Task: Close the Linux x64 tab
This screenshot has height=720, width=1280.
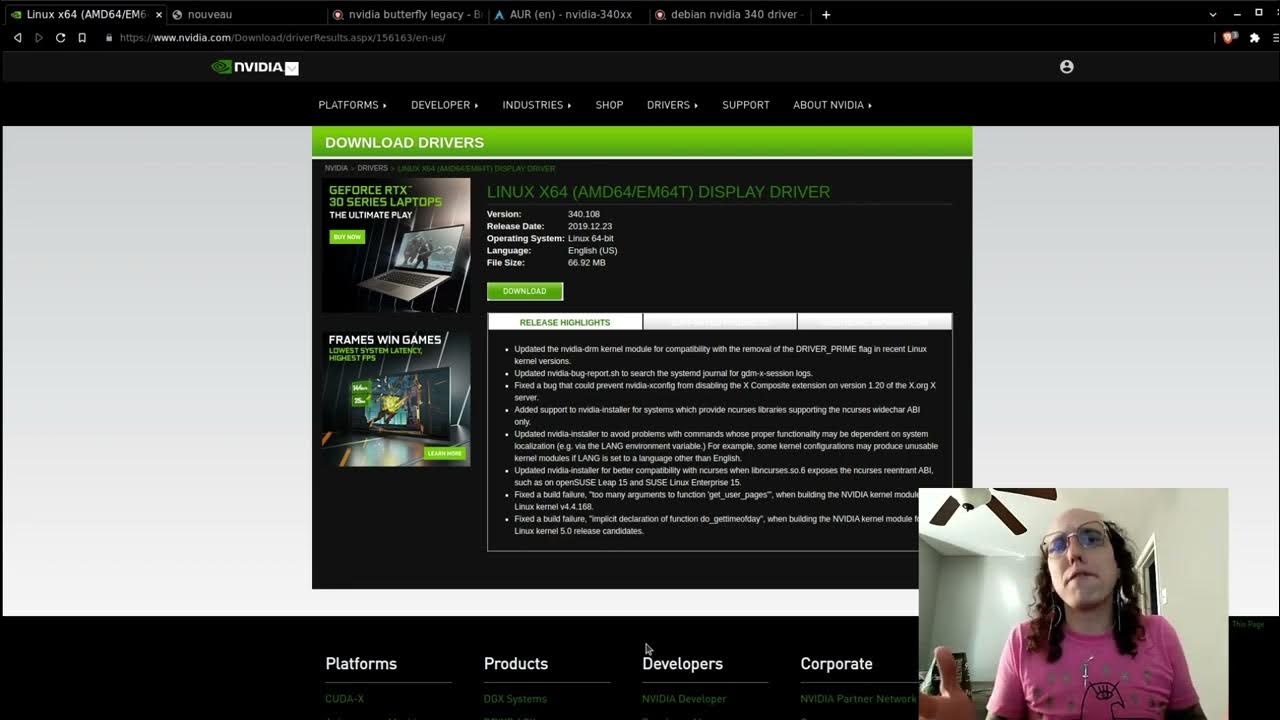Action: pyautogui.click(x=158, y=14)
